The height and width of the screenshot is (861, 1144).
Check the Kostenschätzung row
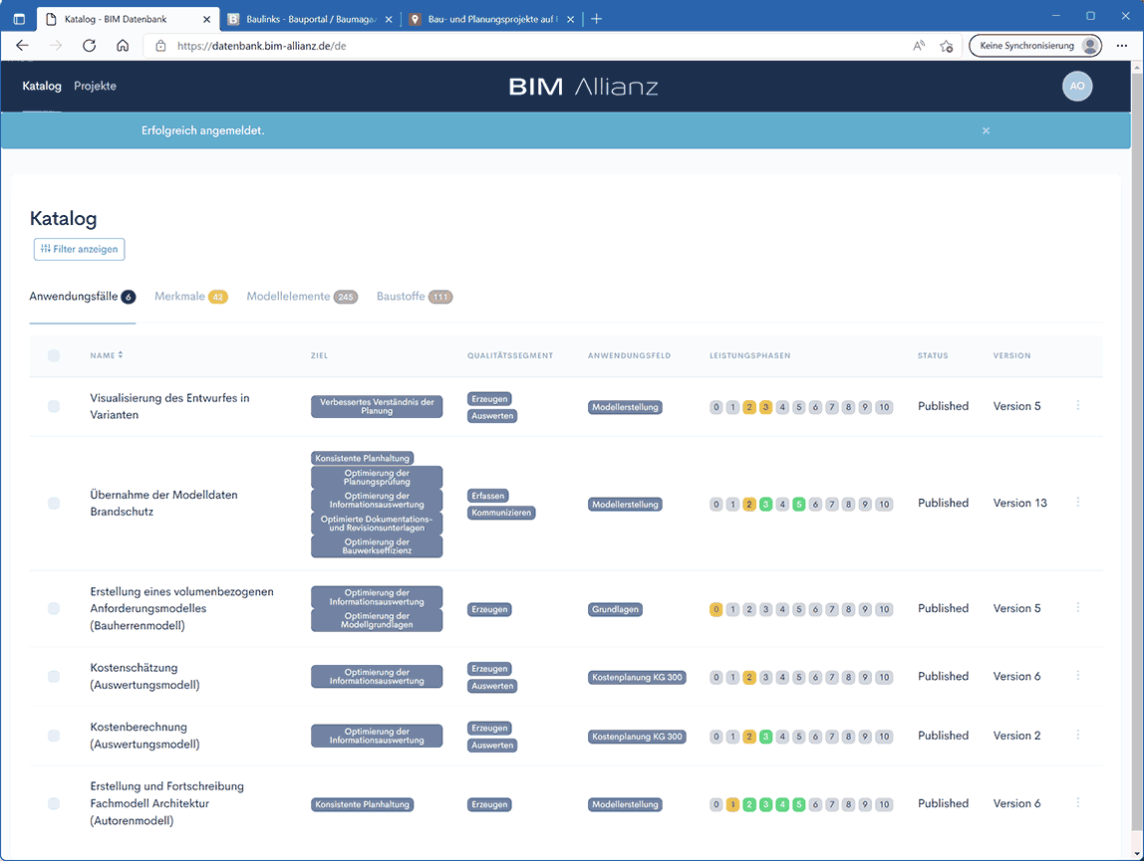54,676
